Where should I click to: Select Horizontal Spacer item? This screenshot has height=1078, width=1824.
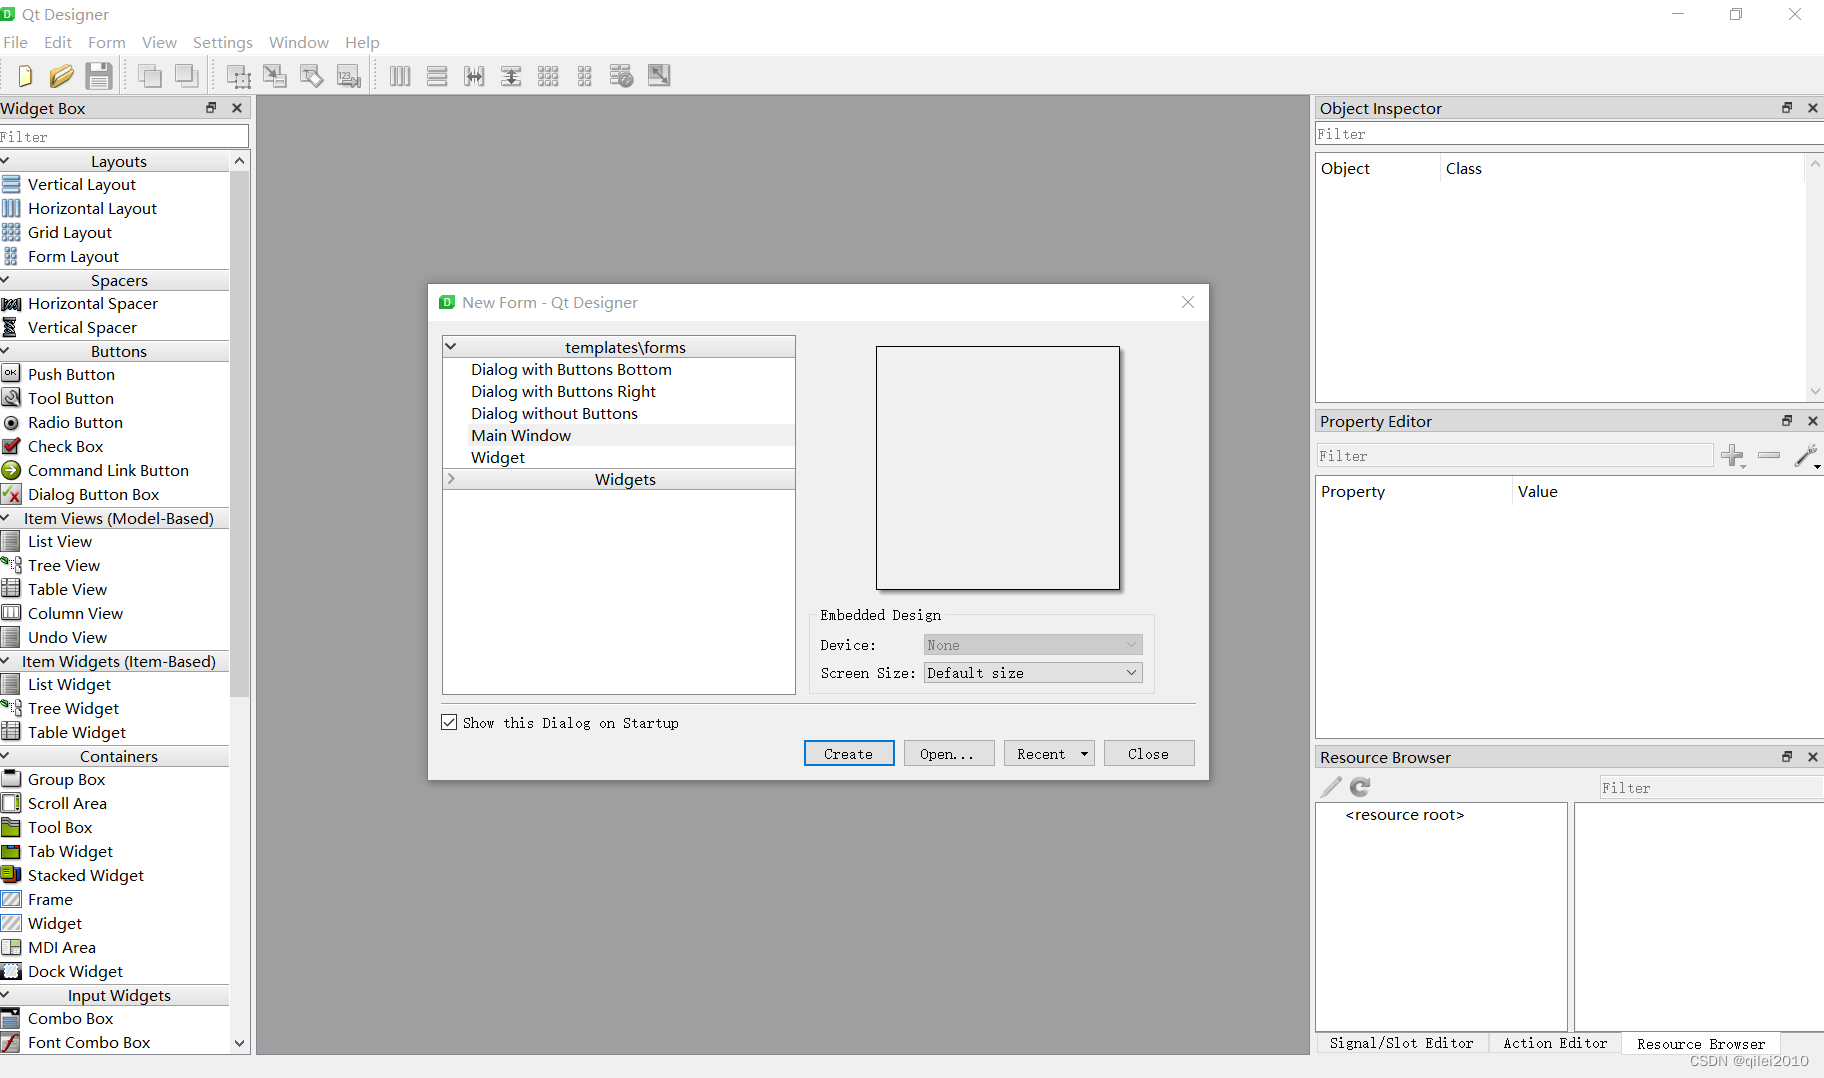93,303
